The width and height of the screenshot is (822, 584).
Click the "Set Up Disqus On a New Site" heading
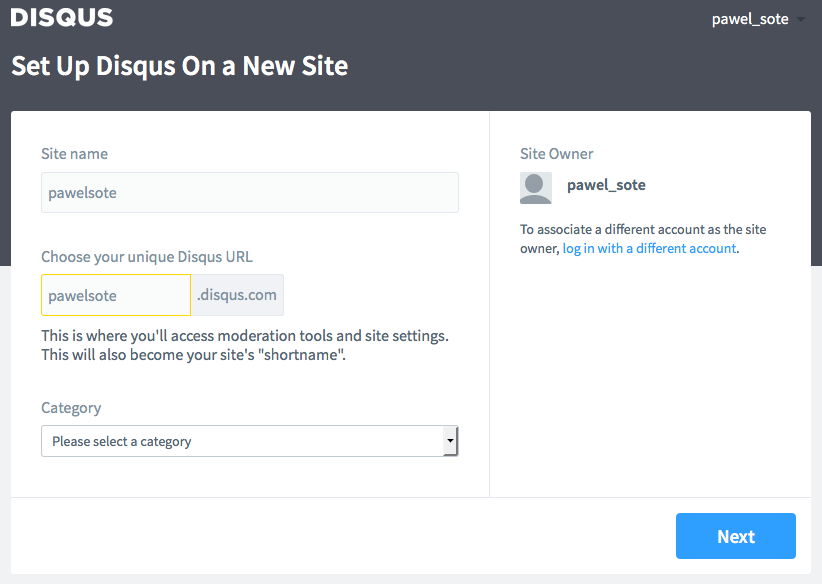(180, 66)
